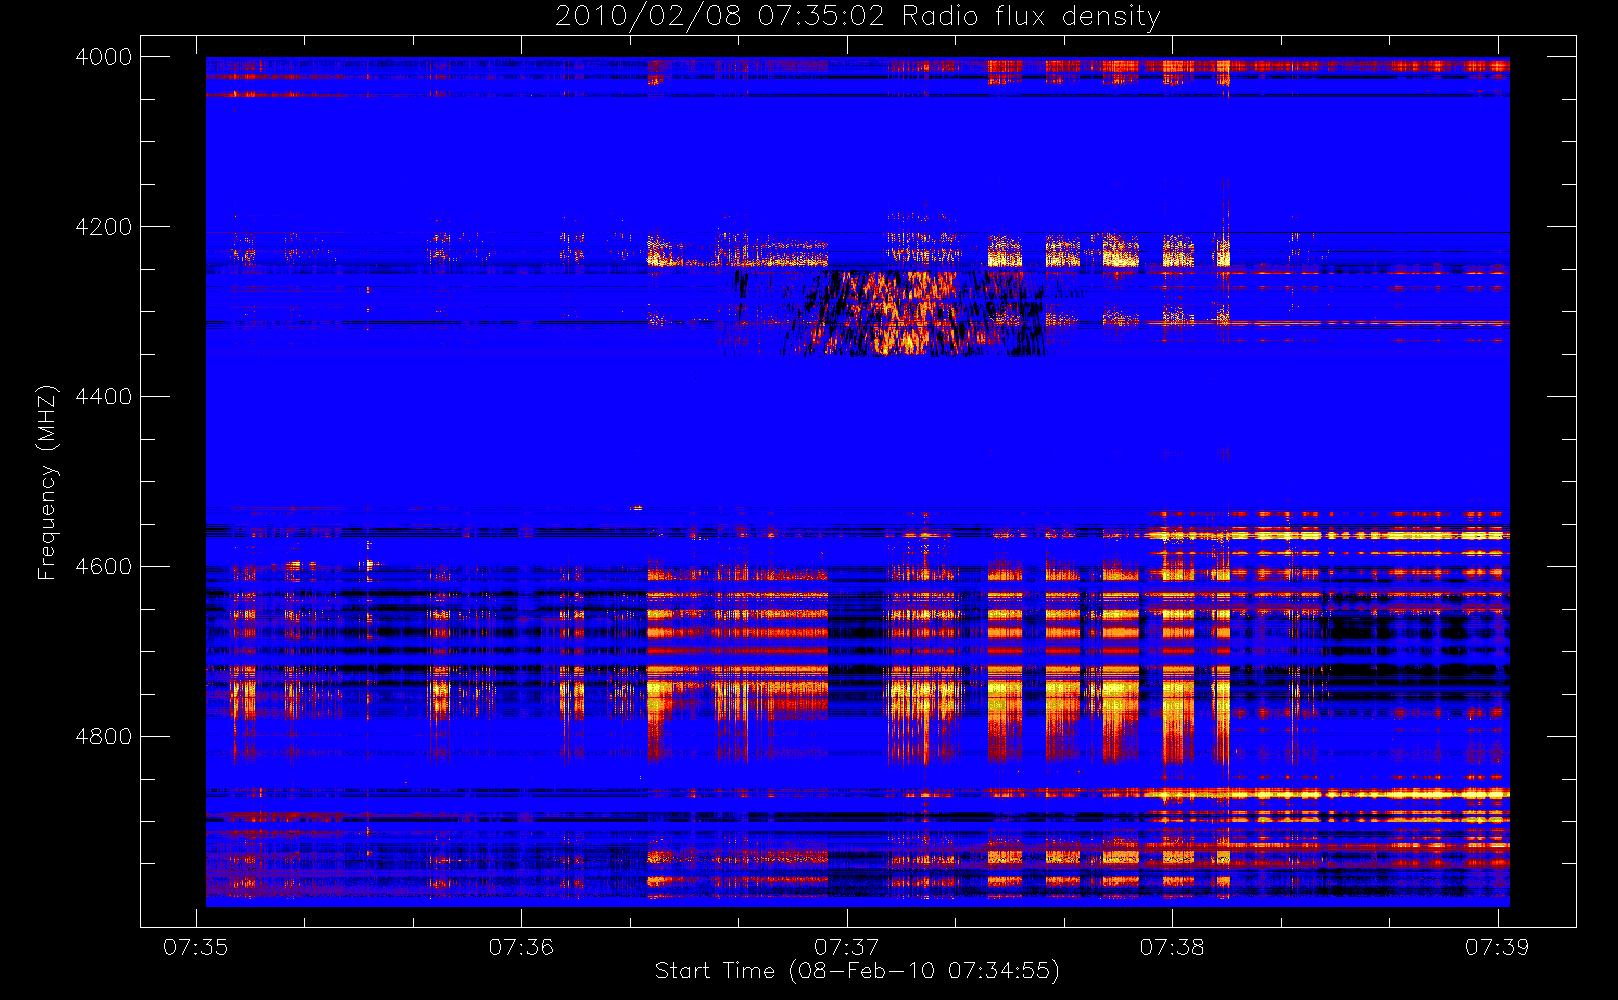Click the 4400 frequency tick label

104,397
